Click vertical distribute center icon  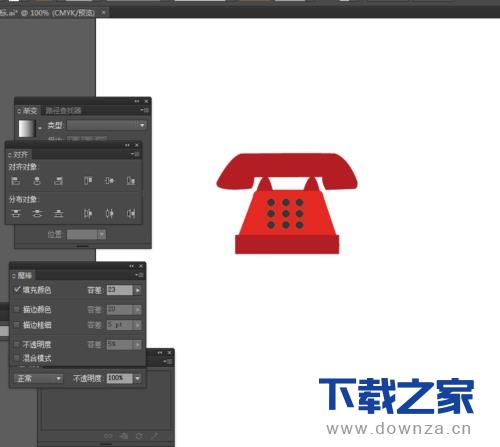pos(37,213)
